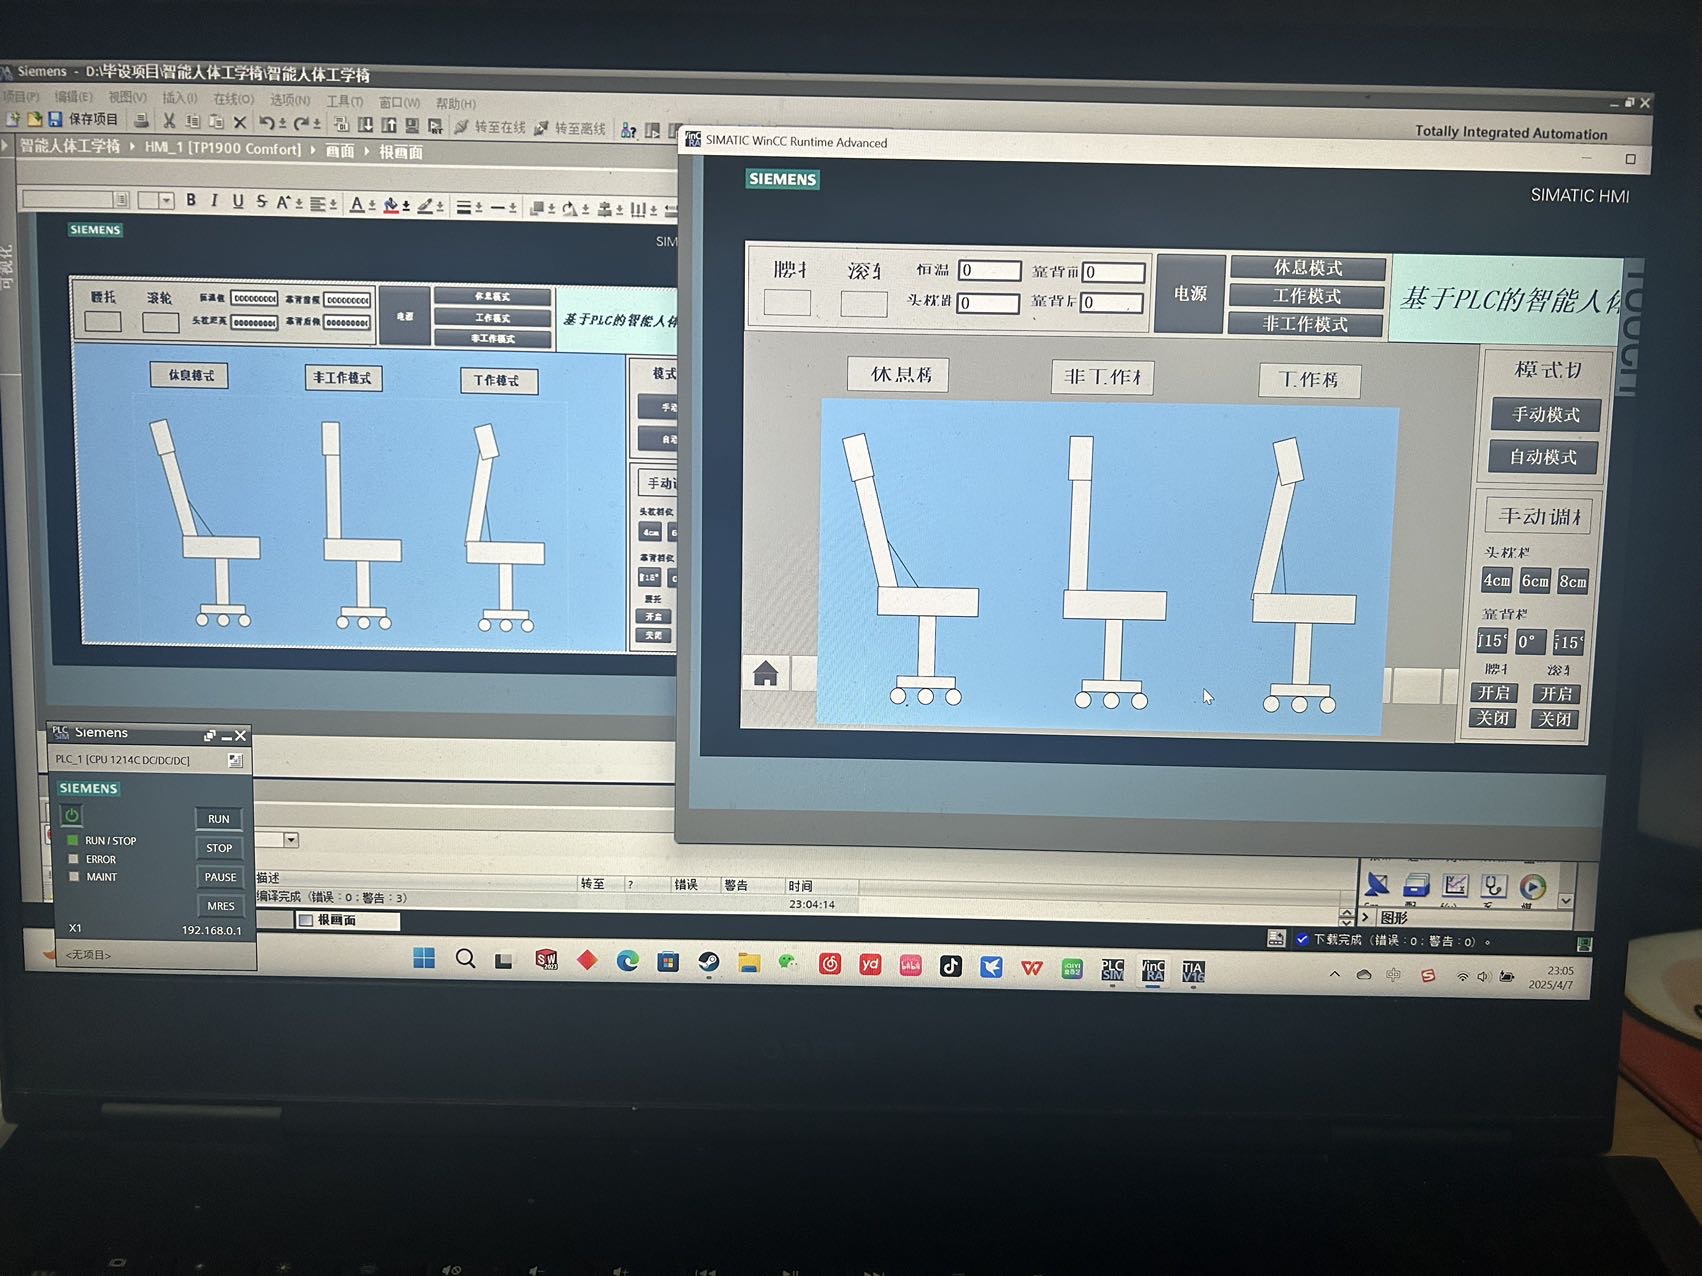
Task: Open the 编辑(E) menu
Action: pos(73,97)
